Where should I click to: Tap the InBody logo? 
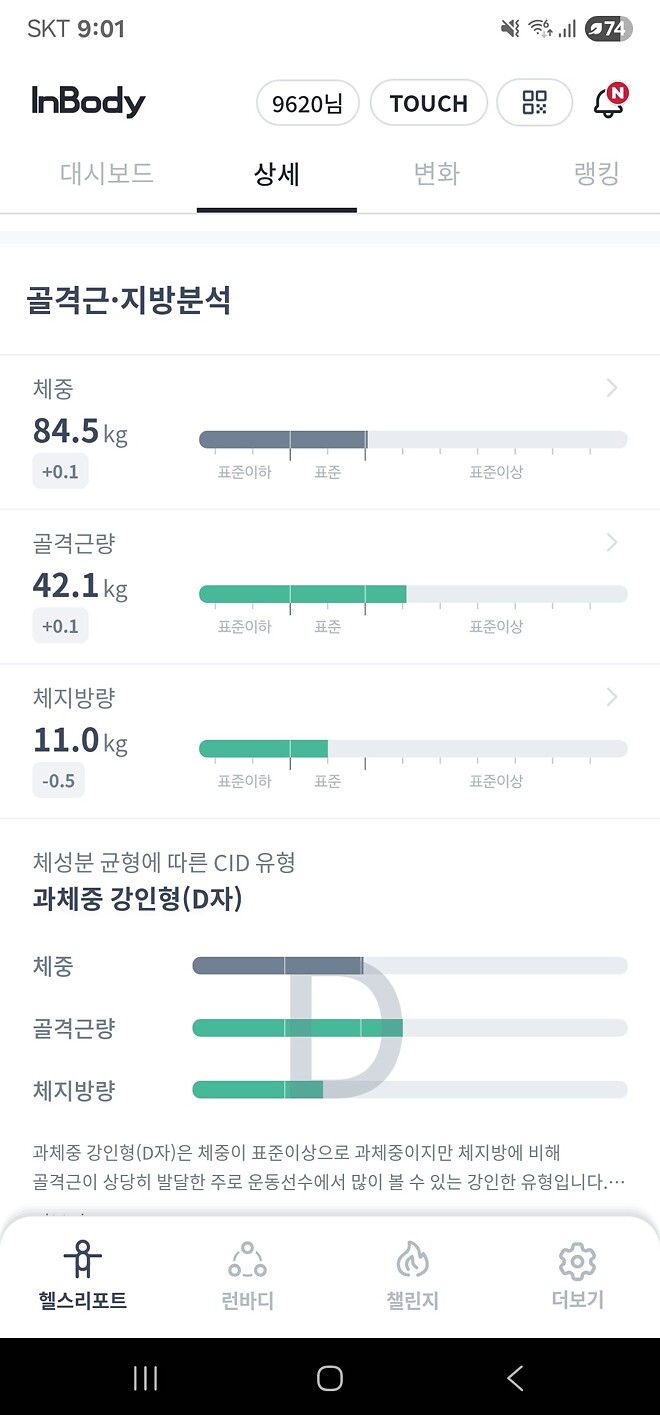[88, 102]
